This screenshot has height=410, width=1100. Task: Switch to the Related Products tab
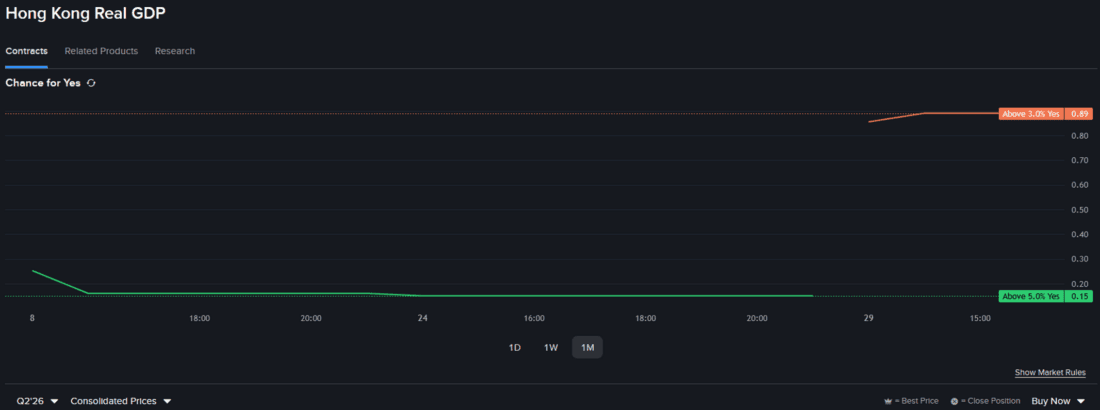pyautogui.click(x=101, y=51)
